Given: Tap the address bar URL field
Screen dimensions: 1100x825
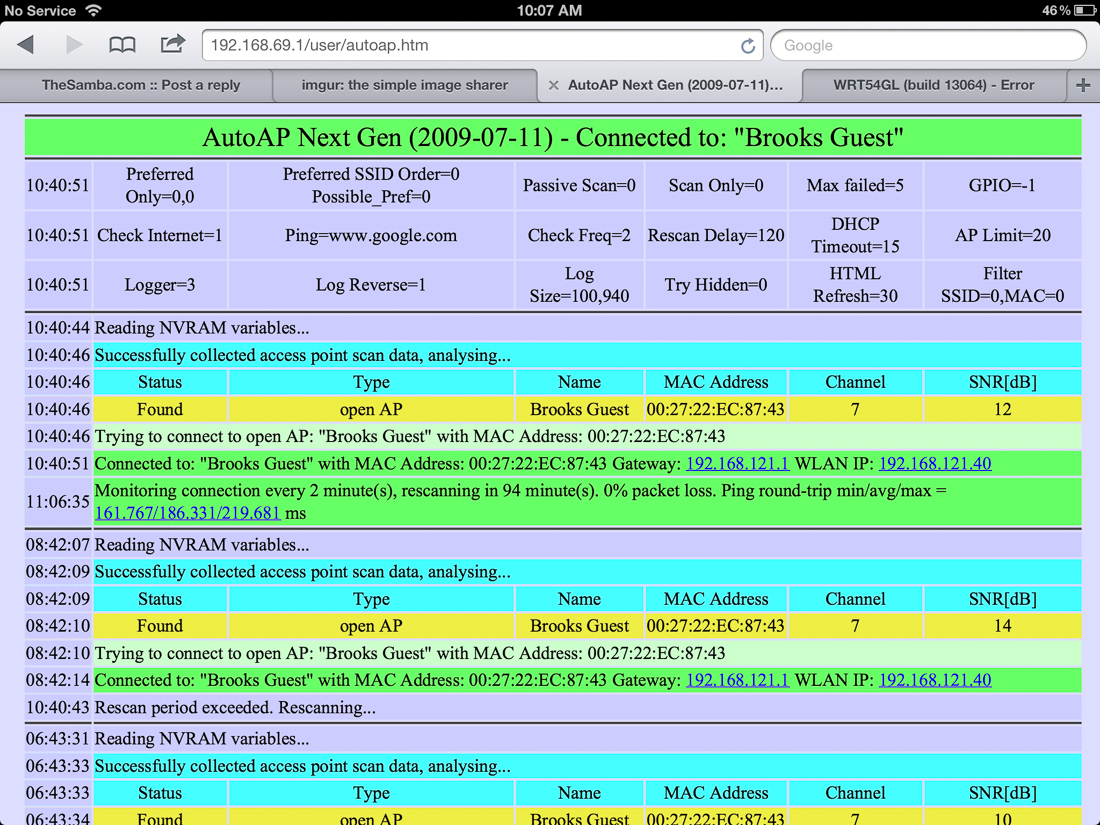Looking at the screenshot, I should 470,46.
